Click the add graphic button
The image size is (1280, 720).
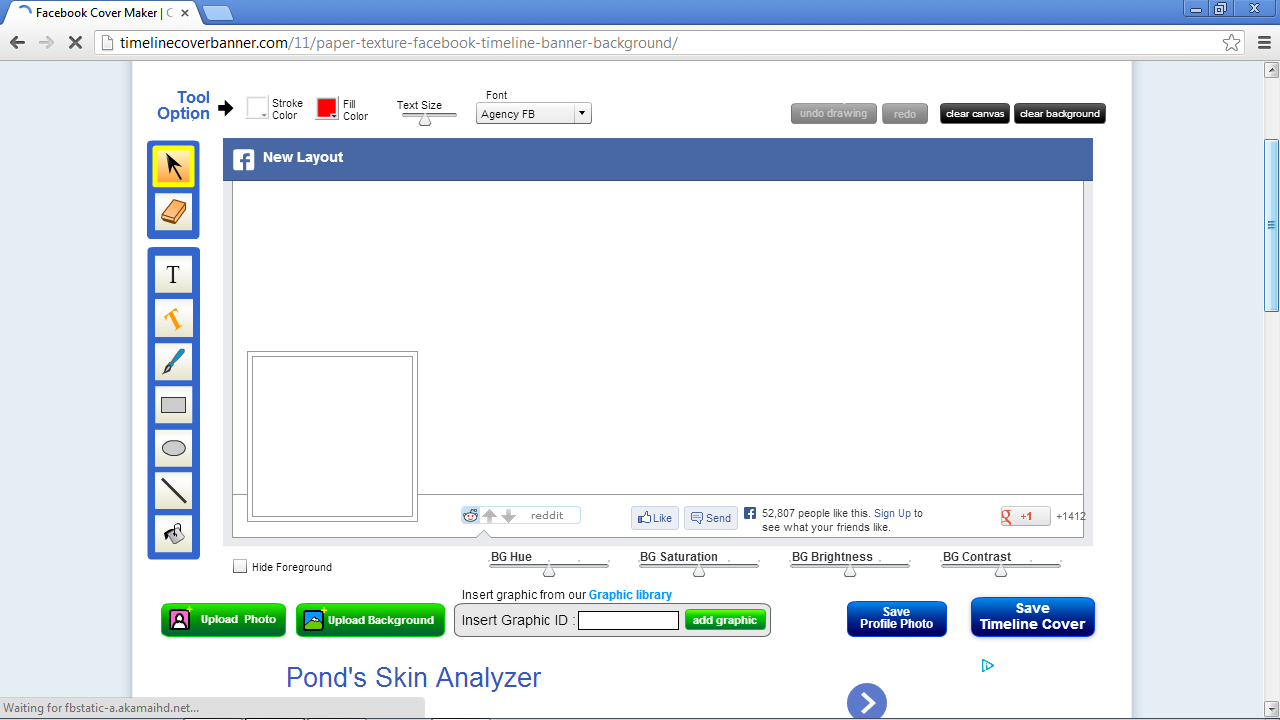click(725, 620)
